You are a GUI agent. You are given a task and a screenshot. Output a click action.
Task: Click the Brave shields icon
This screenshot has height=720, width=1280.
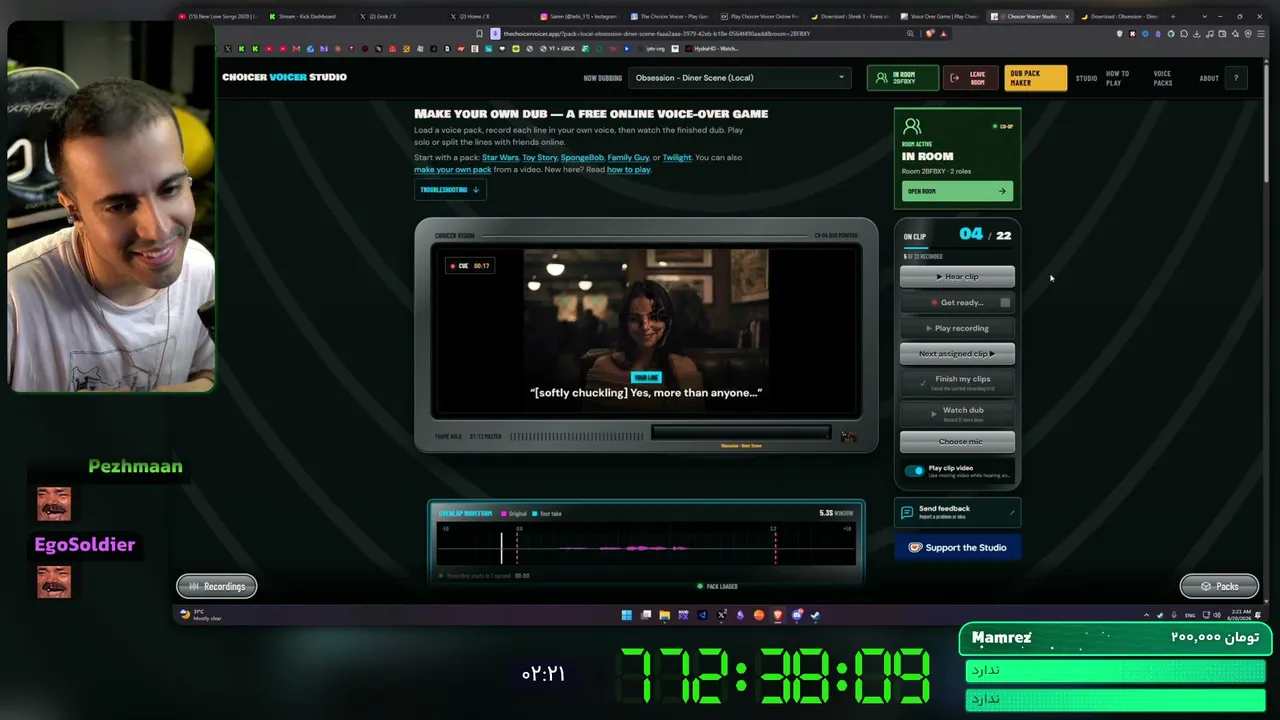pyautogui.click(x=931, y=33)
